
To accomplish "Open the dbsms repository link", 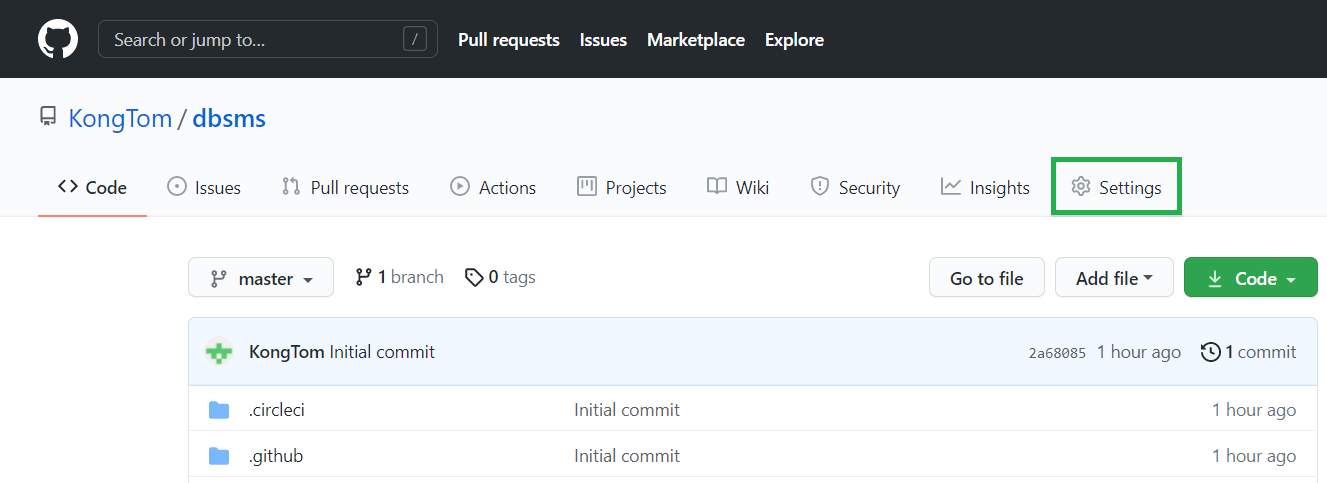I will 229,119.
